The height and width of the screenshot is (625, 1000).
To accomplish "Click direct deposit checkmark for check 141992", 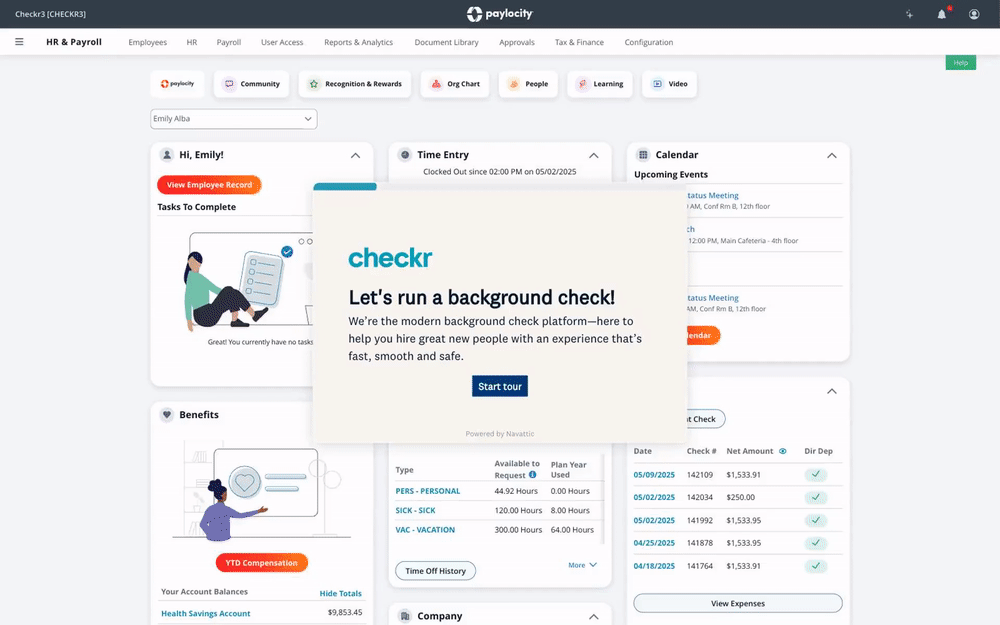I will [816, 520].
